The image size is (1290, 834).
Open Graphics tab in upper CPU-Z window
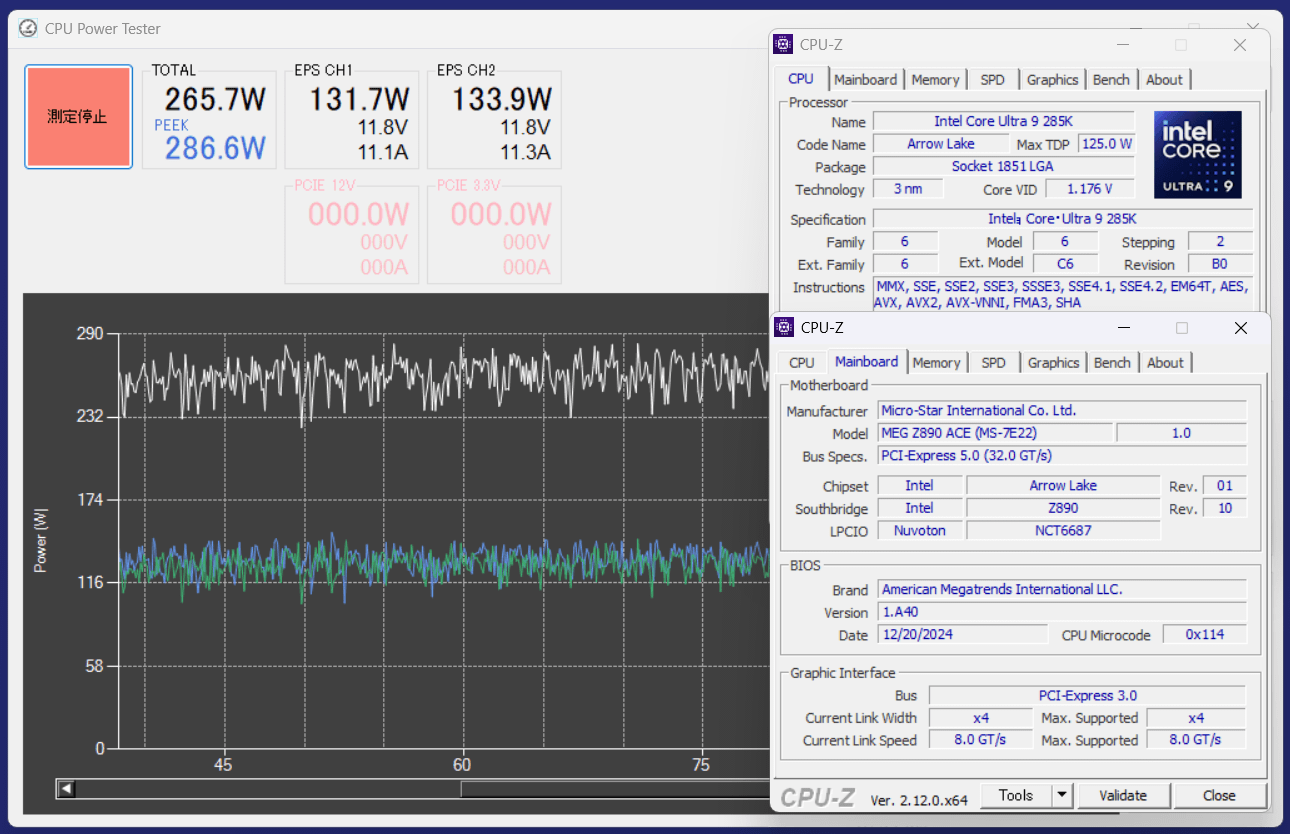1052,80
